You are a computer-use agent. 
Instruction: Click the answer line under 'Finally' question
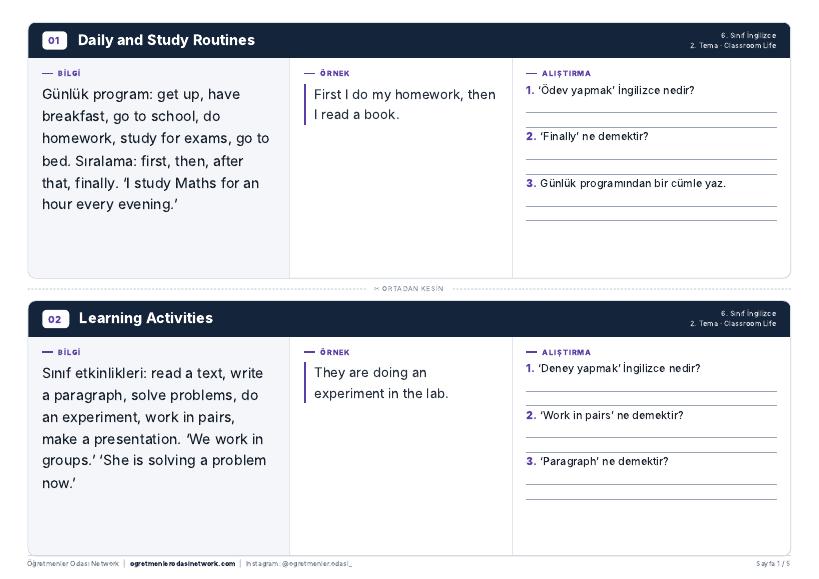click(x=651, y=159)
